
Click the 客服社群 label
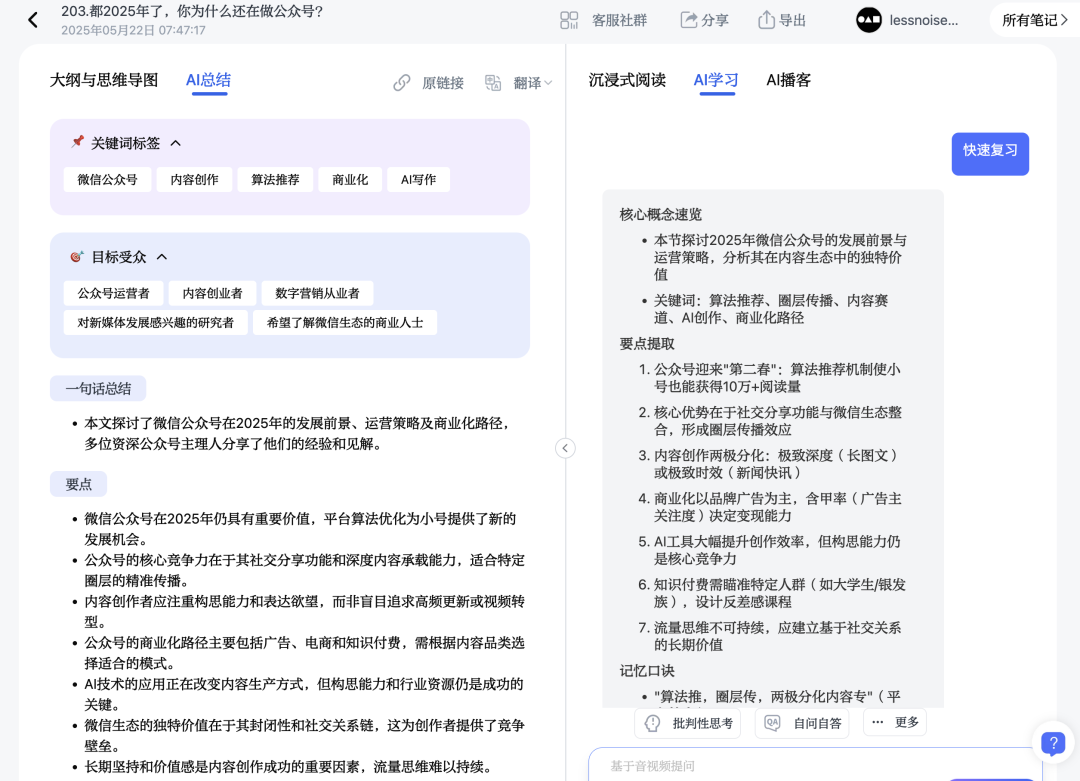pyautogui.click(x=619, y=20)
